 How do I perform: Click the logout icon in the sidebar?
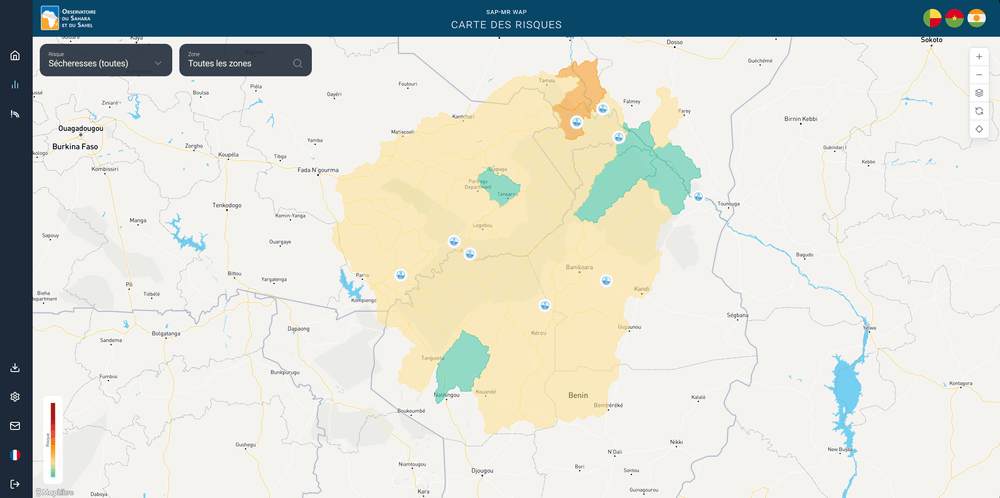click(x=15, y=484)
